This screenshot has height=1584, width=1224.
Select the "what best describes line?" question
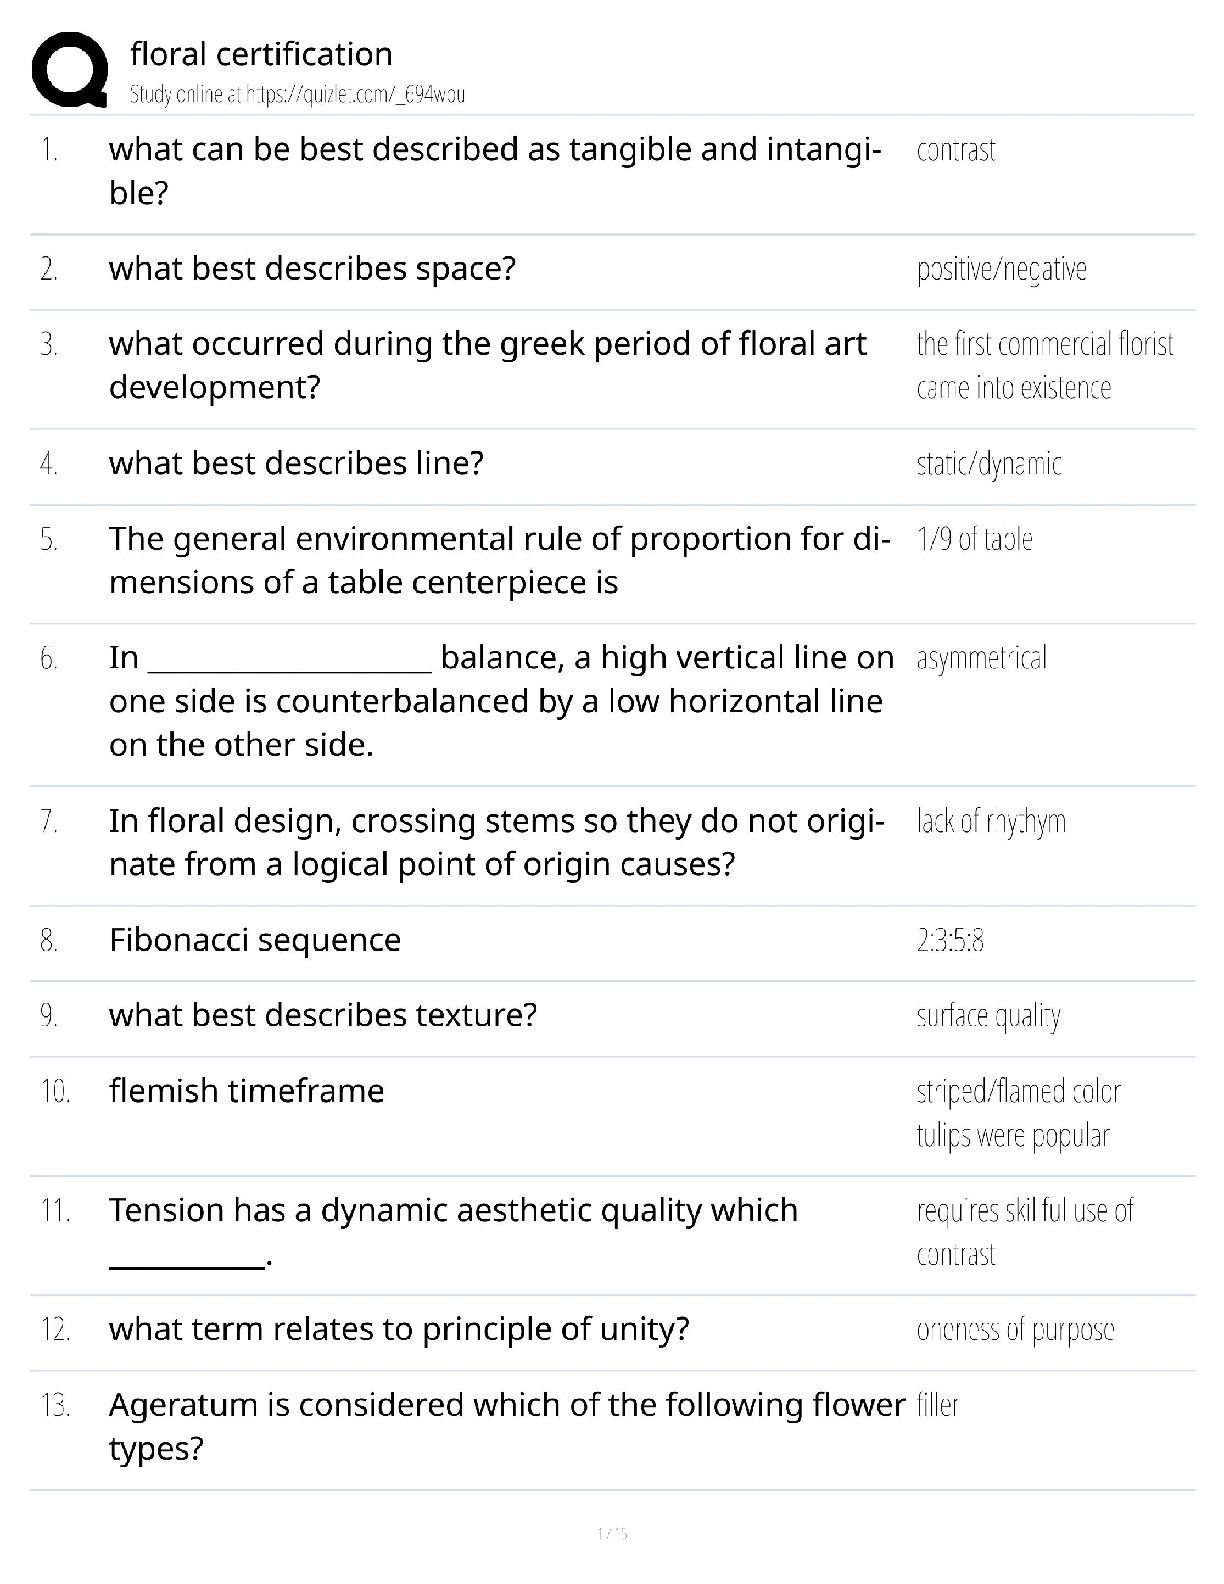[x=296, y=463]
